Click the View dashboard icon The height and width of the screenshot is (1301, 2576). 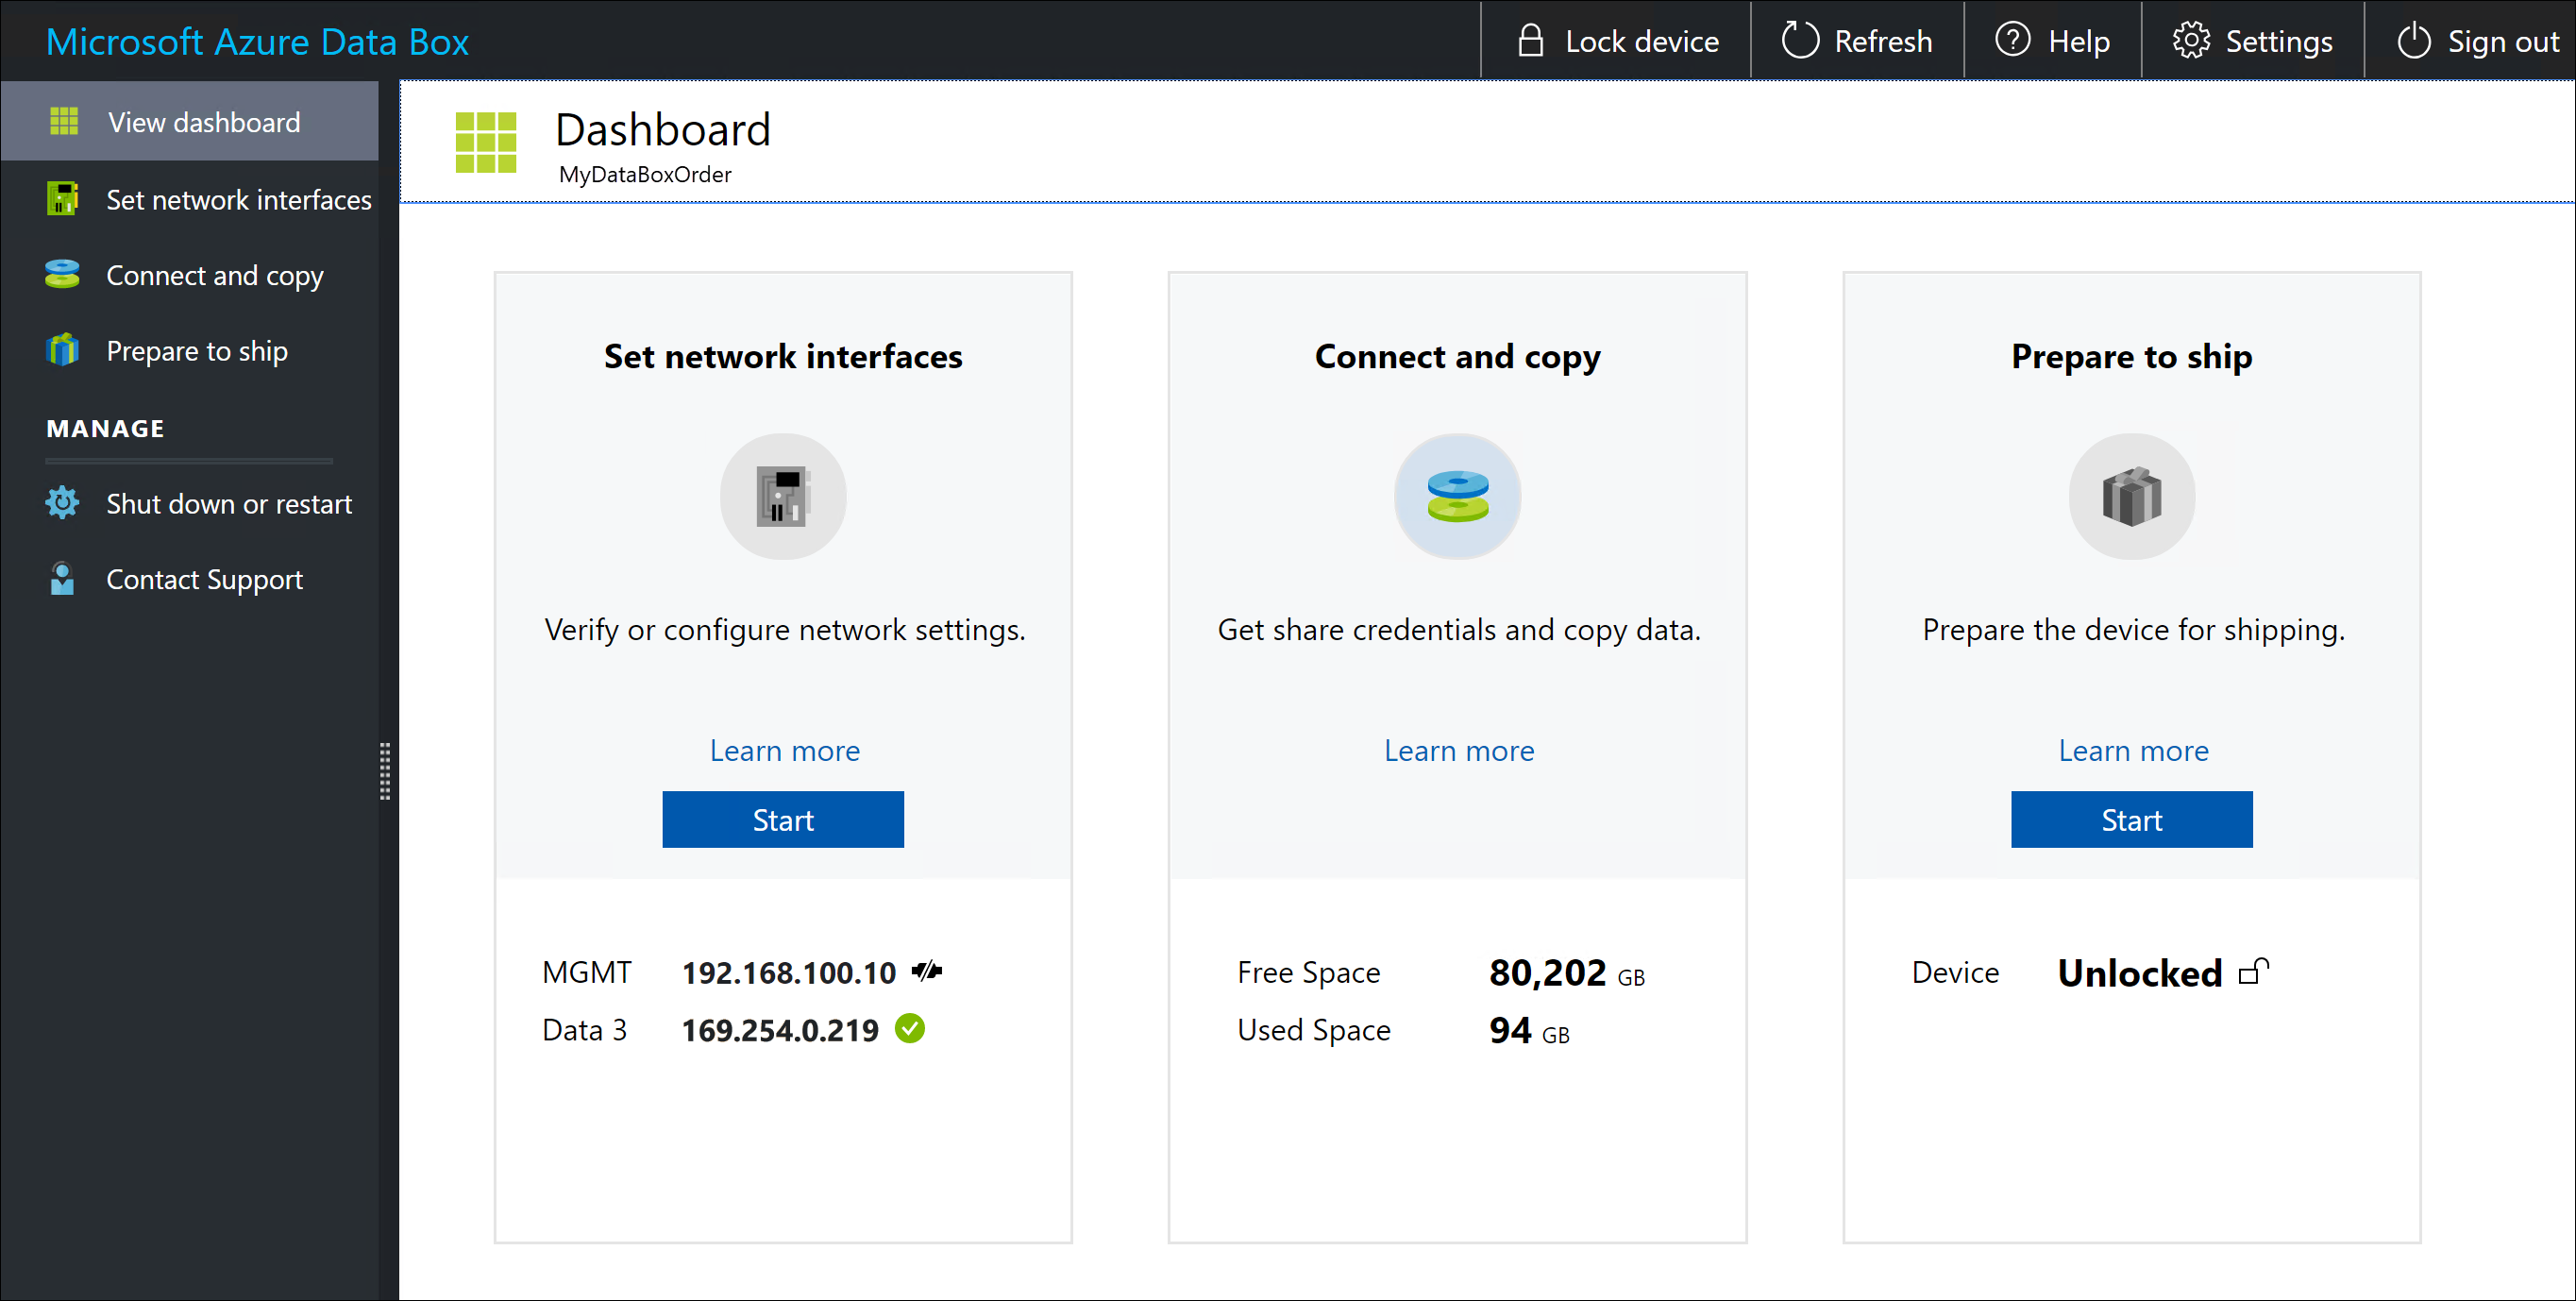coord(61,121)
